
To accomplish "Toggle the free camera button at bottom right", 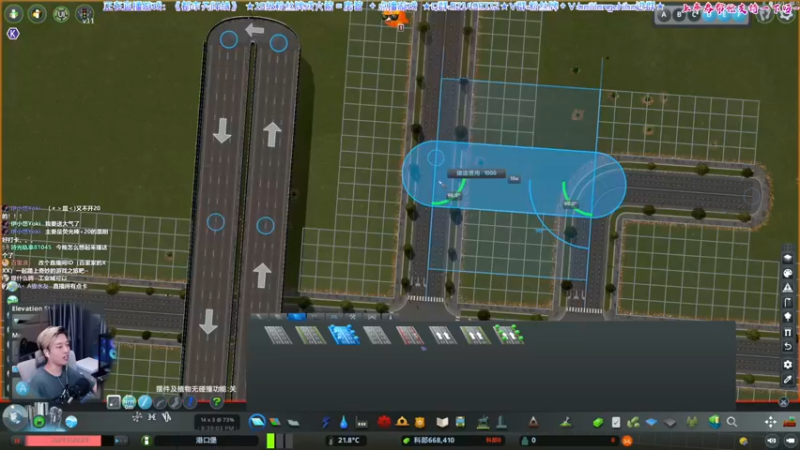I will click(x=790, y=440).
